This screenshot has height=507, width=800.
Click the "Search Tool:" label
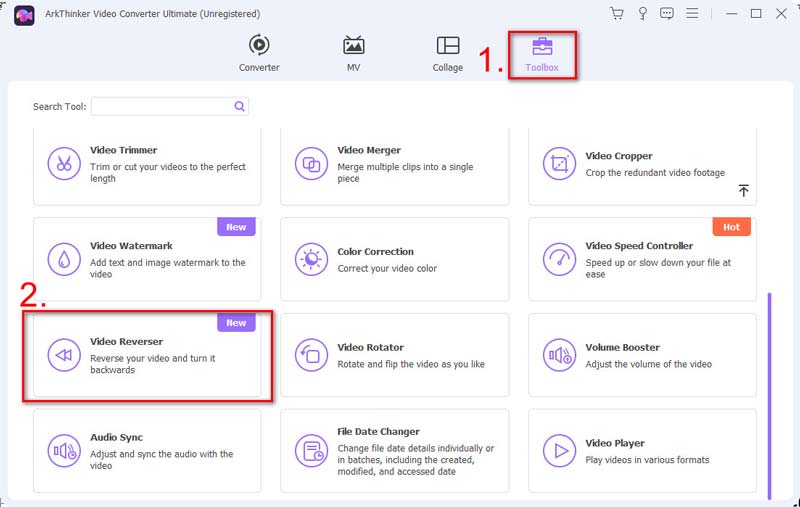coord(59,107)
